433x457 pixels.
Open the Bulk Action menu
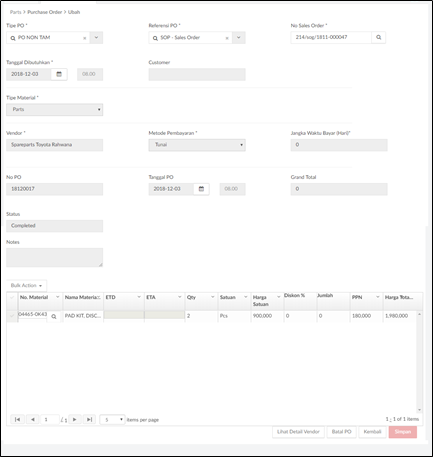tap(26, 286)
